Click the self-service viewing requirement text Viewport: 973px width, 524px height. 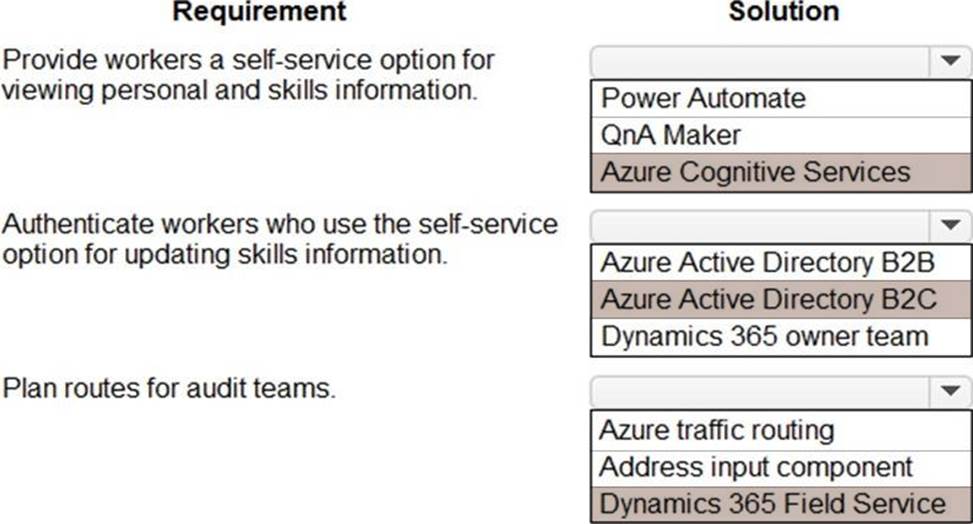pyautogui.click(x=248, y=74)
